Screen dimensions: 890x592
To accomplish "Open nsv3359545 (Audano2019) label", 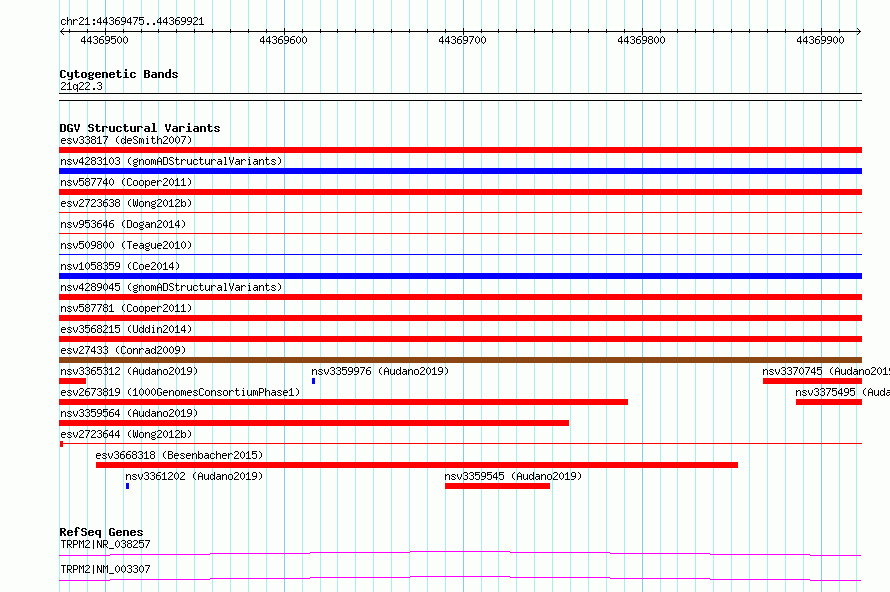I will point(513,476).
